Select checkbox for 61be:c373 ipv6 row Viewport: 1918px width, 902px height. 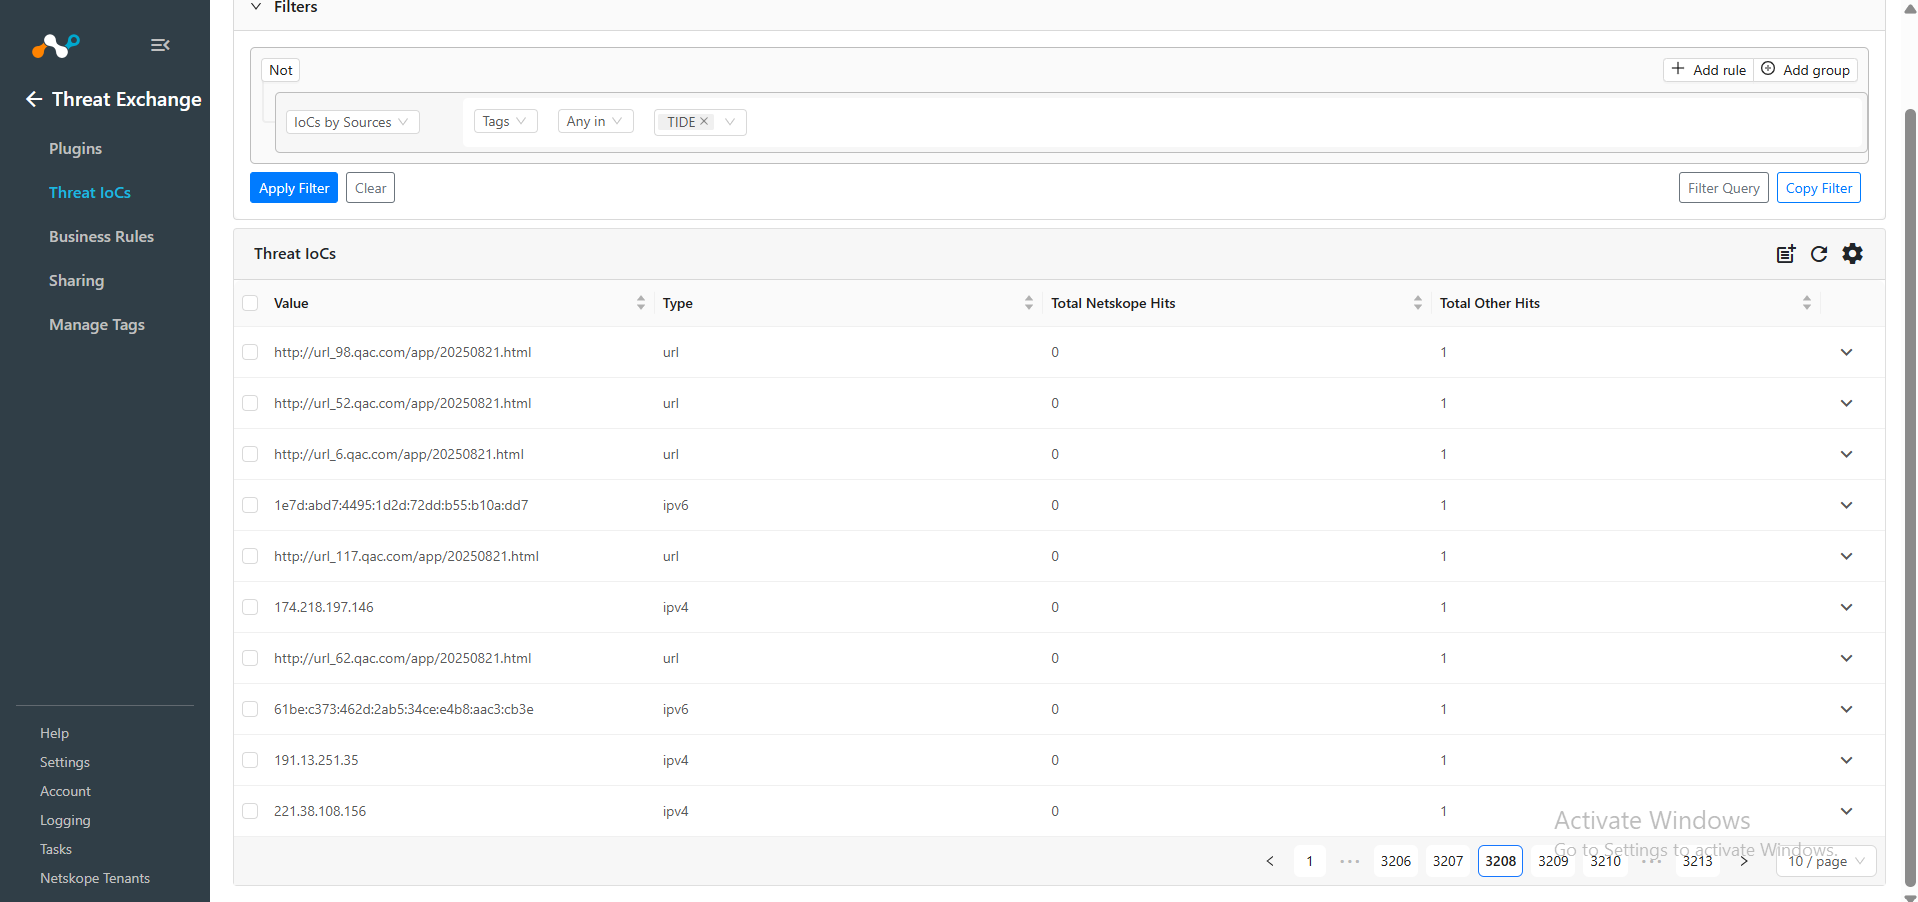pos(250,709)
